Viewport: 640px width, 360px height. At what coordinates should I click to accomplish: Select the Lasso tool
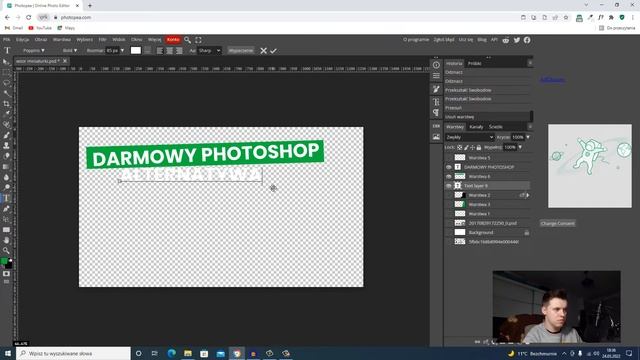tap(6, 83)
